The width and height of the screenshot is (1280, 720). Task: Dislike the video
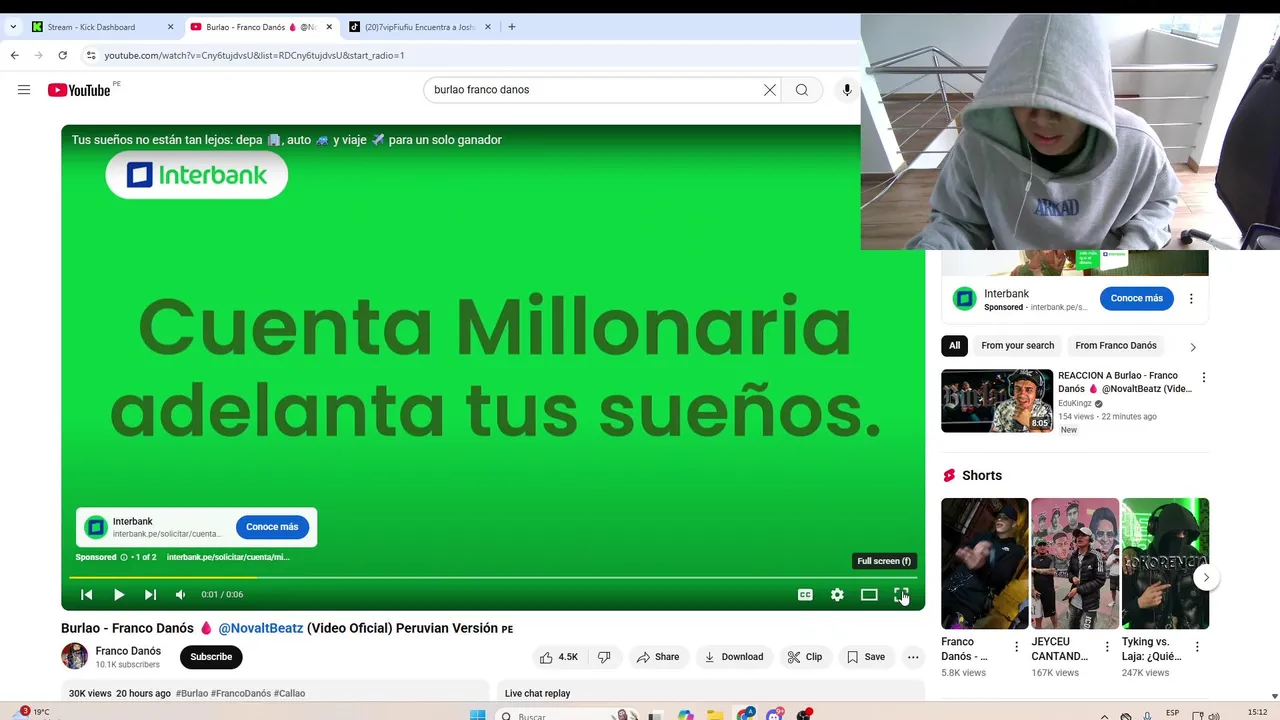pyautogui.click(x=604, y=657)
